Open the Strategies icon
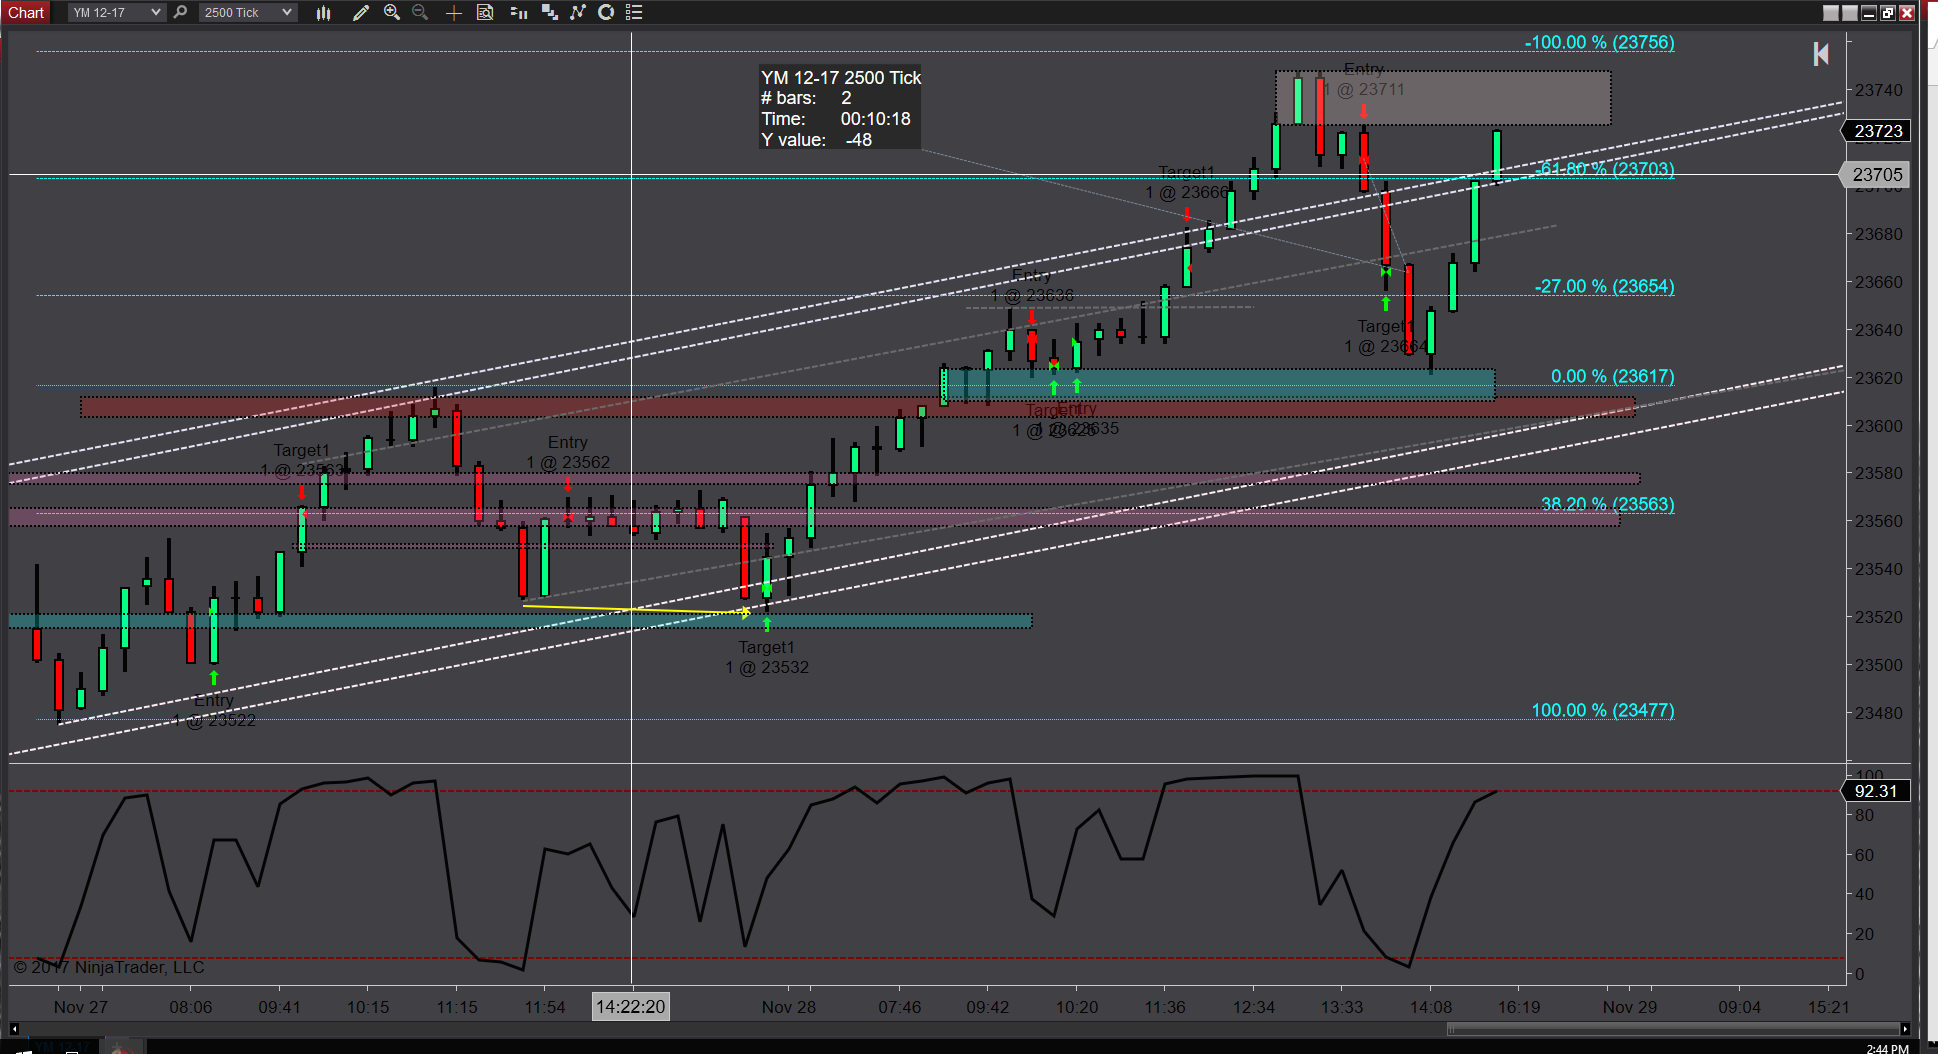The width and height of the screenshot is (1938, 1054). tap(606, 12)
